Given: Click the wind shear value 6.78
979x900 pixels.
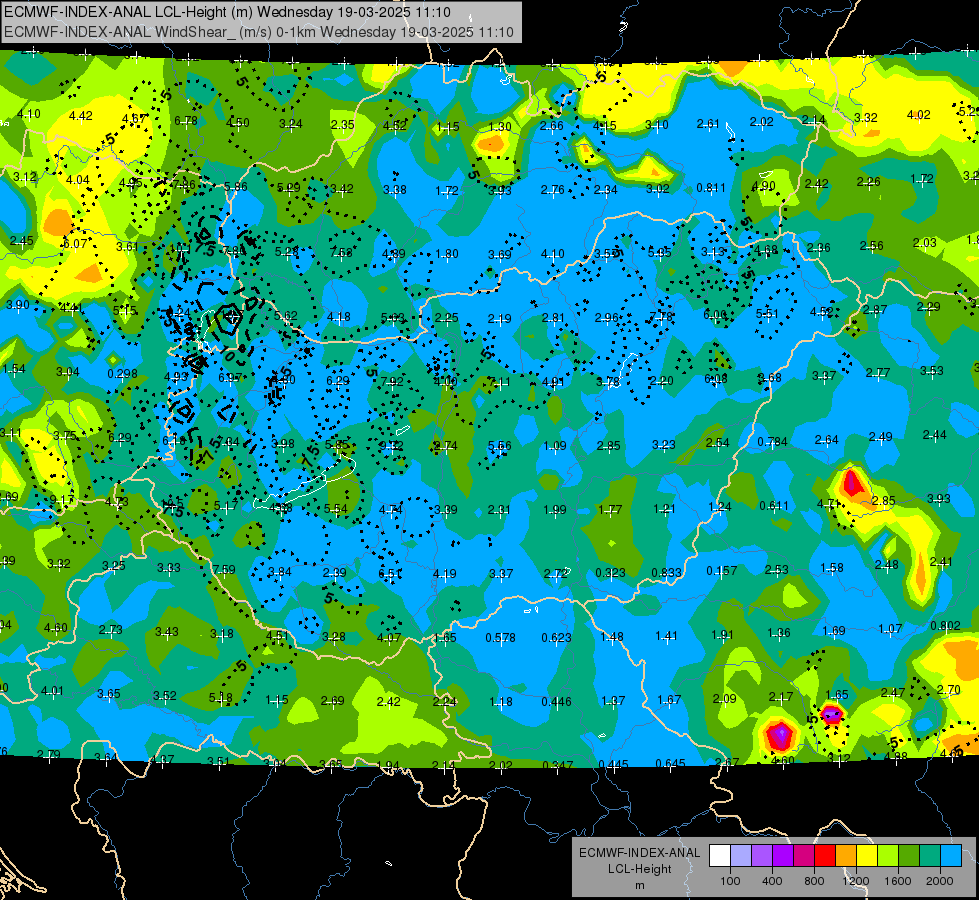Looking at the screenshot, I should click(185, 121).
